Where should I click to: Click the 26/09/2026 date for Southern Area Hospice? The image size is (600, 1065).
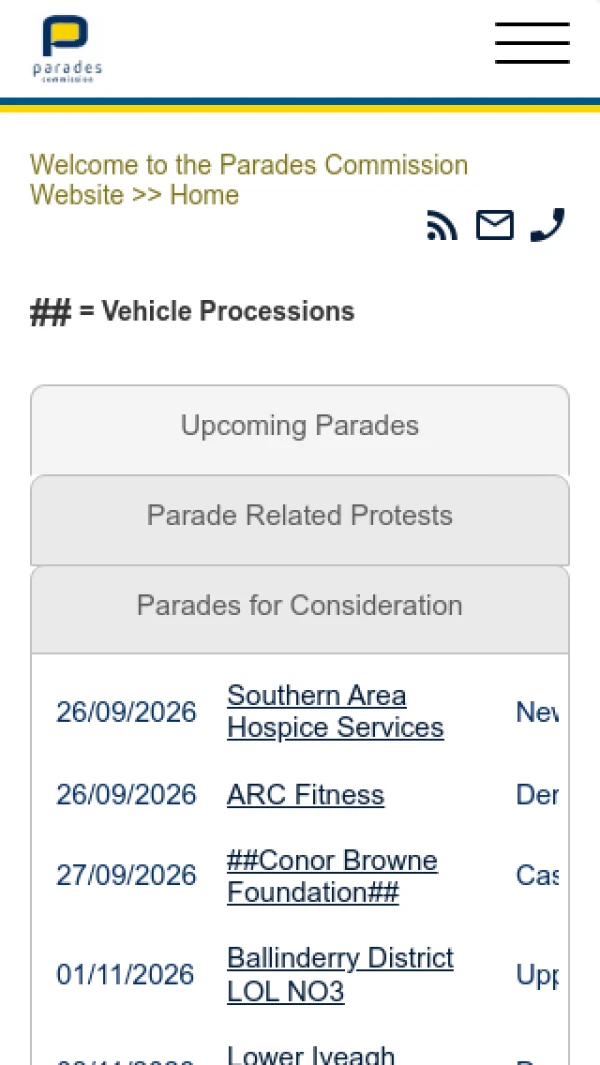(x=126, y=712)
